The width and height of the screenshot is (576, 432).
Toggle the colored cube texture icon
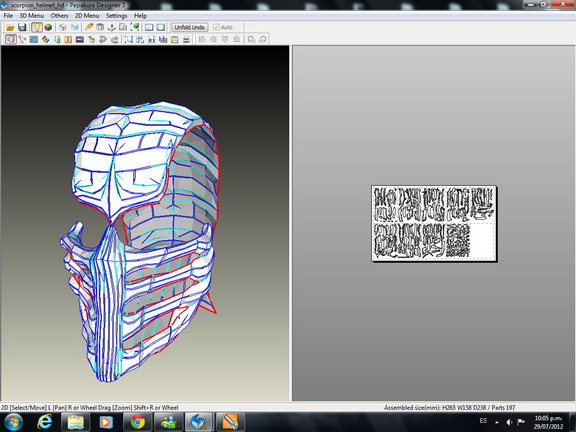pos(48,27)
